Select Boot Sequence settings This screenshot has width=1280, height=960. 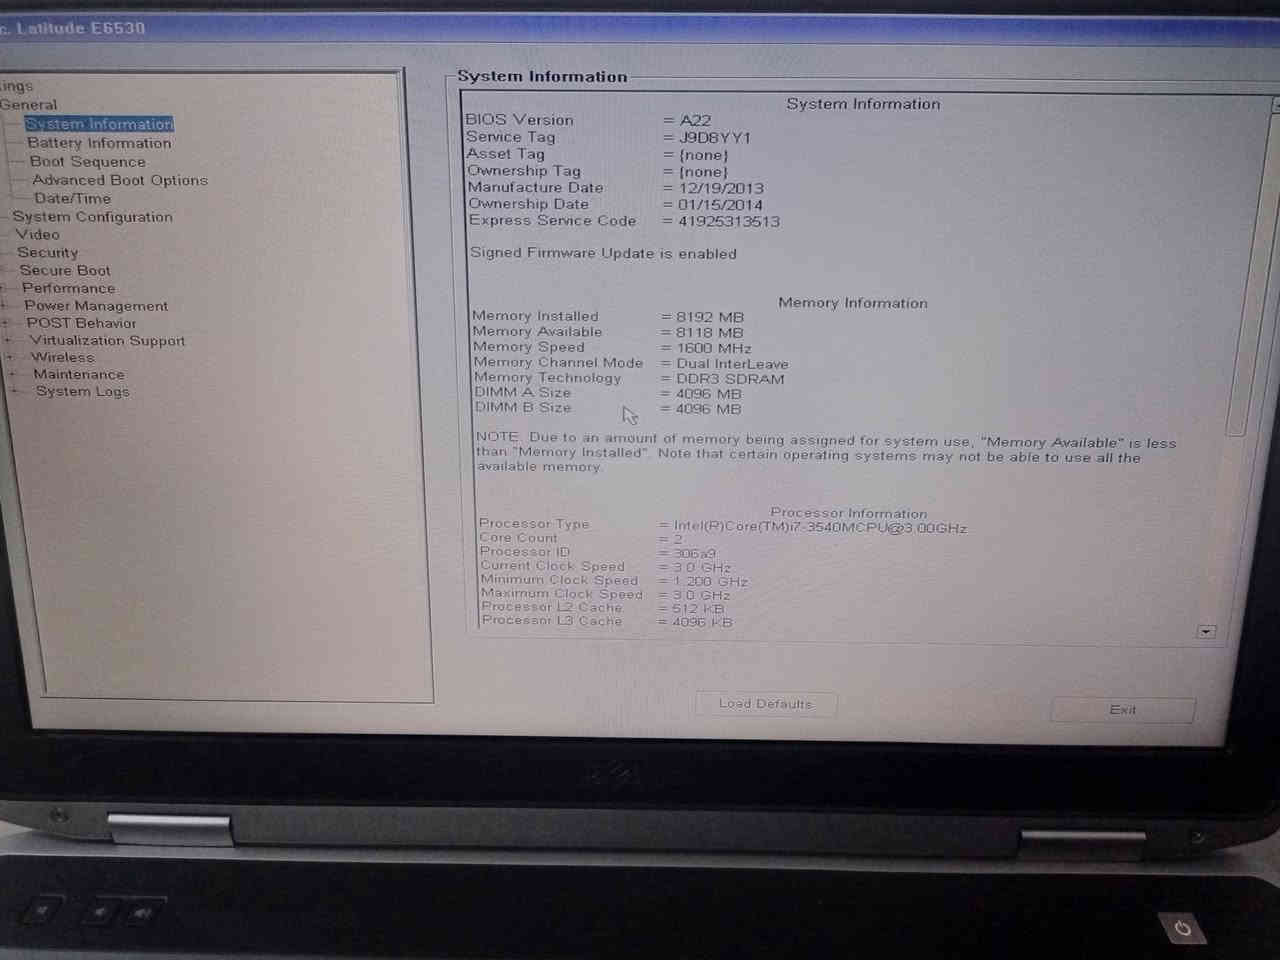88,161
